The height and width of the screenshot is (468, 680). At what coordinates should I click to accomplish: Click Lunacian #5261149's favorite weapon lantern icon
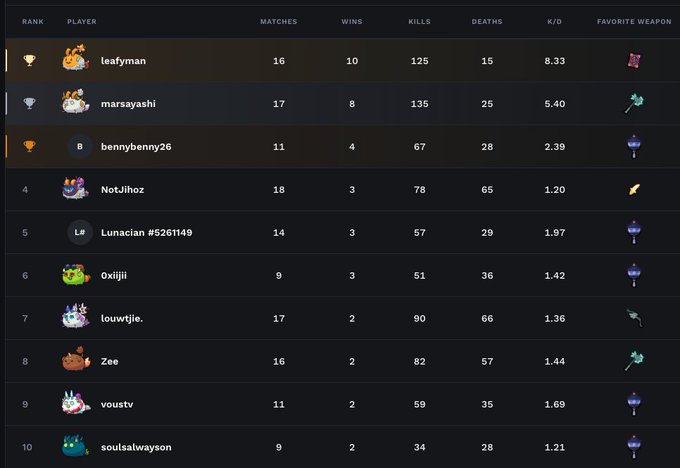click(634, 232)
